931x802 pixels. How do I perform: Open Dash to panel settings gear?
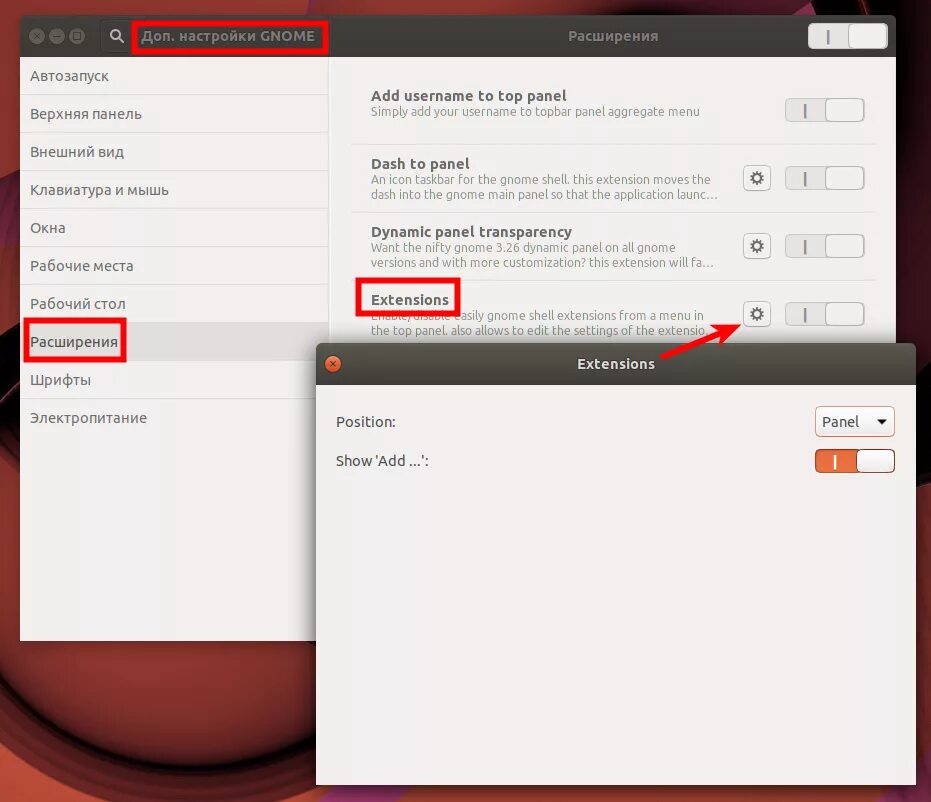pos(756,178)
